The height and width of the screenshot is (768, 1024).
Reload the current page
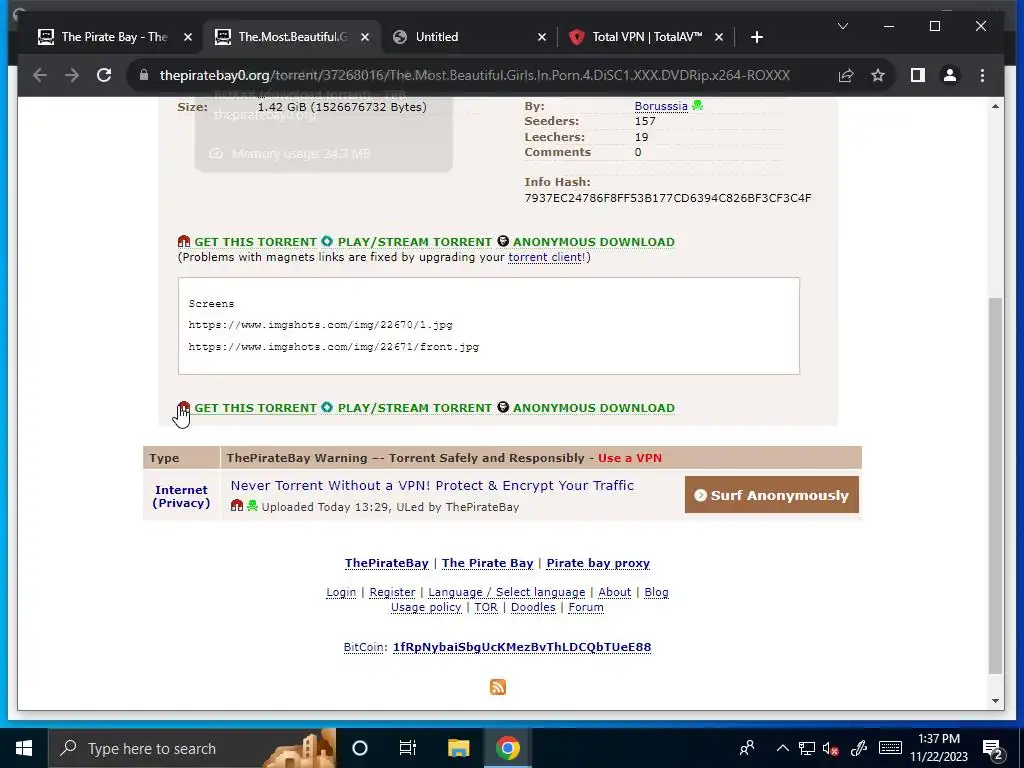(104, 75)
